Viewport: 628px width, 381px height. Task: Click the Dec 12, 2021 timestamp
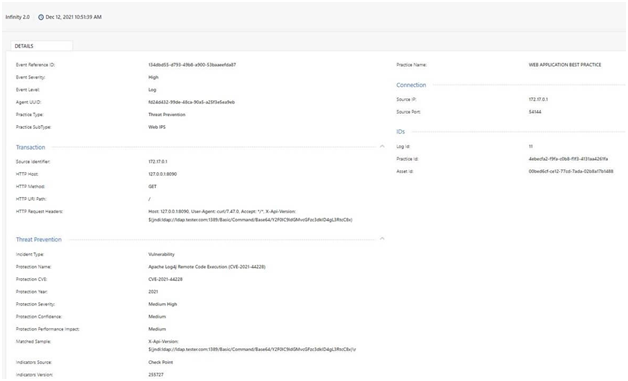tap(73, 17)
